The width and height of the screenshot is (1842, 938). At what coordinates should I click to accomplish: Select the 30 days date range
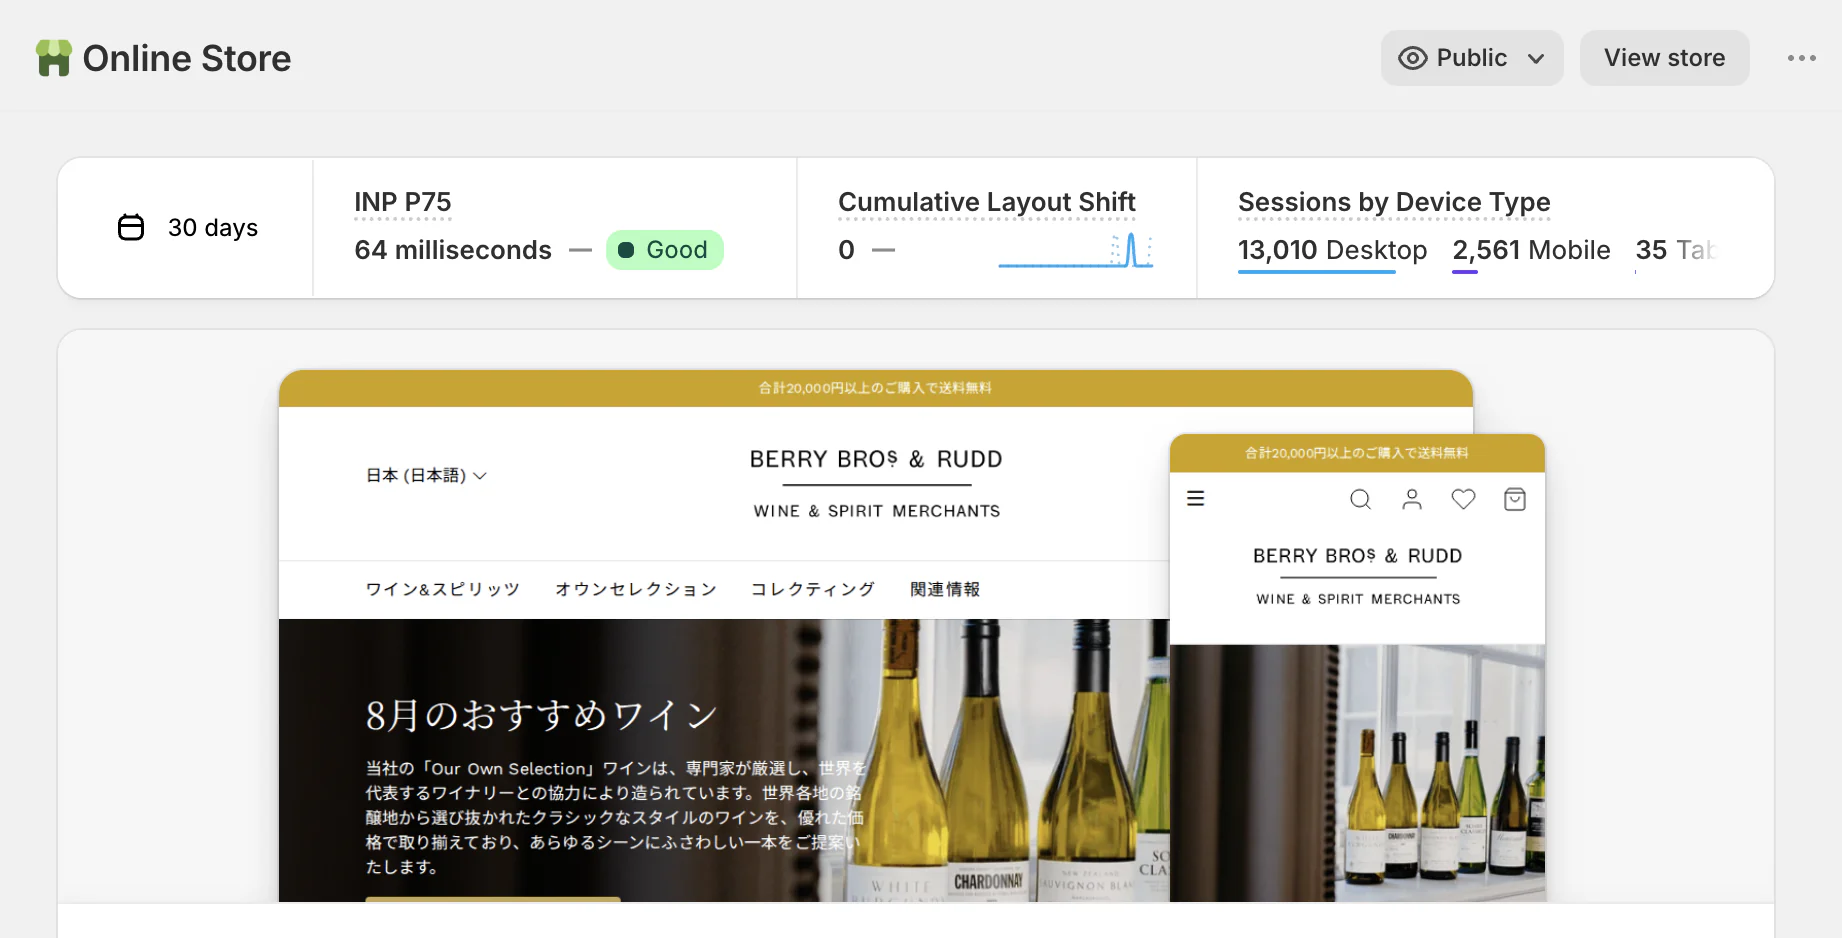[188, 228]
